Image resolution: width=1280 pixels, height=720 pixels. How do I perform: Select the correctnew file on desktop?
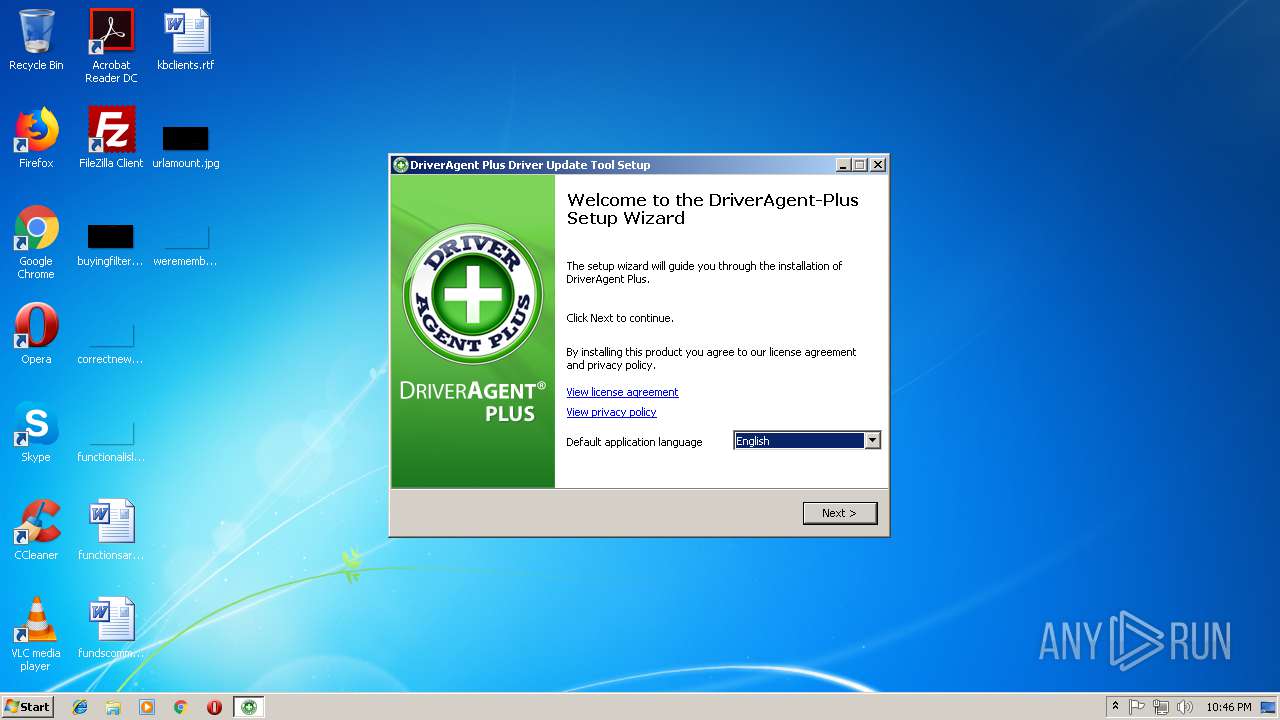point(111,343)
